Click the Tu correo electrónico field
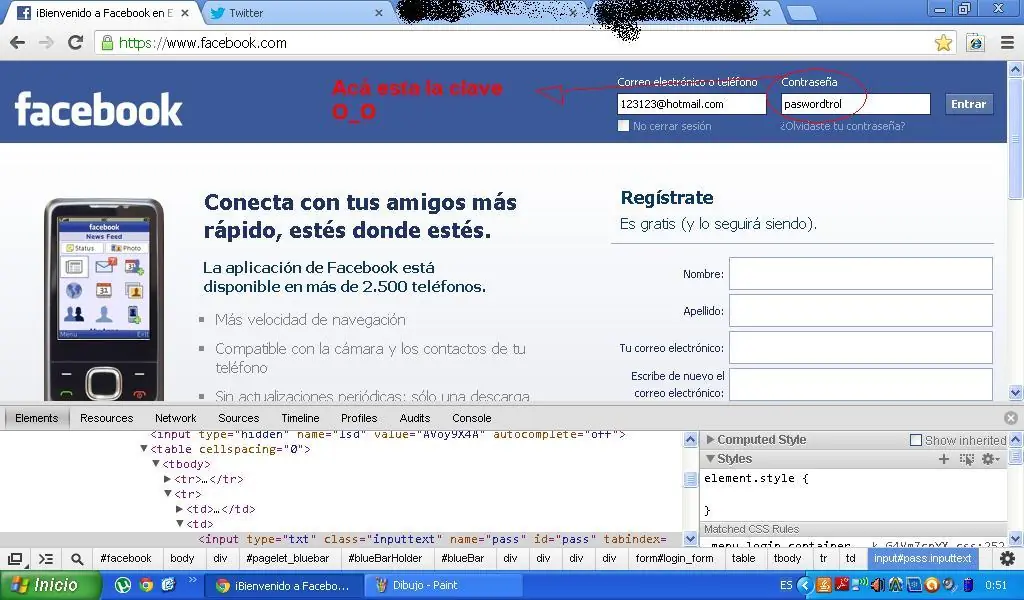The height and width of the screenshot is (600, 1024). click(861, 347)
